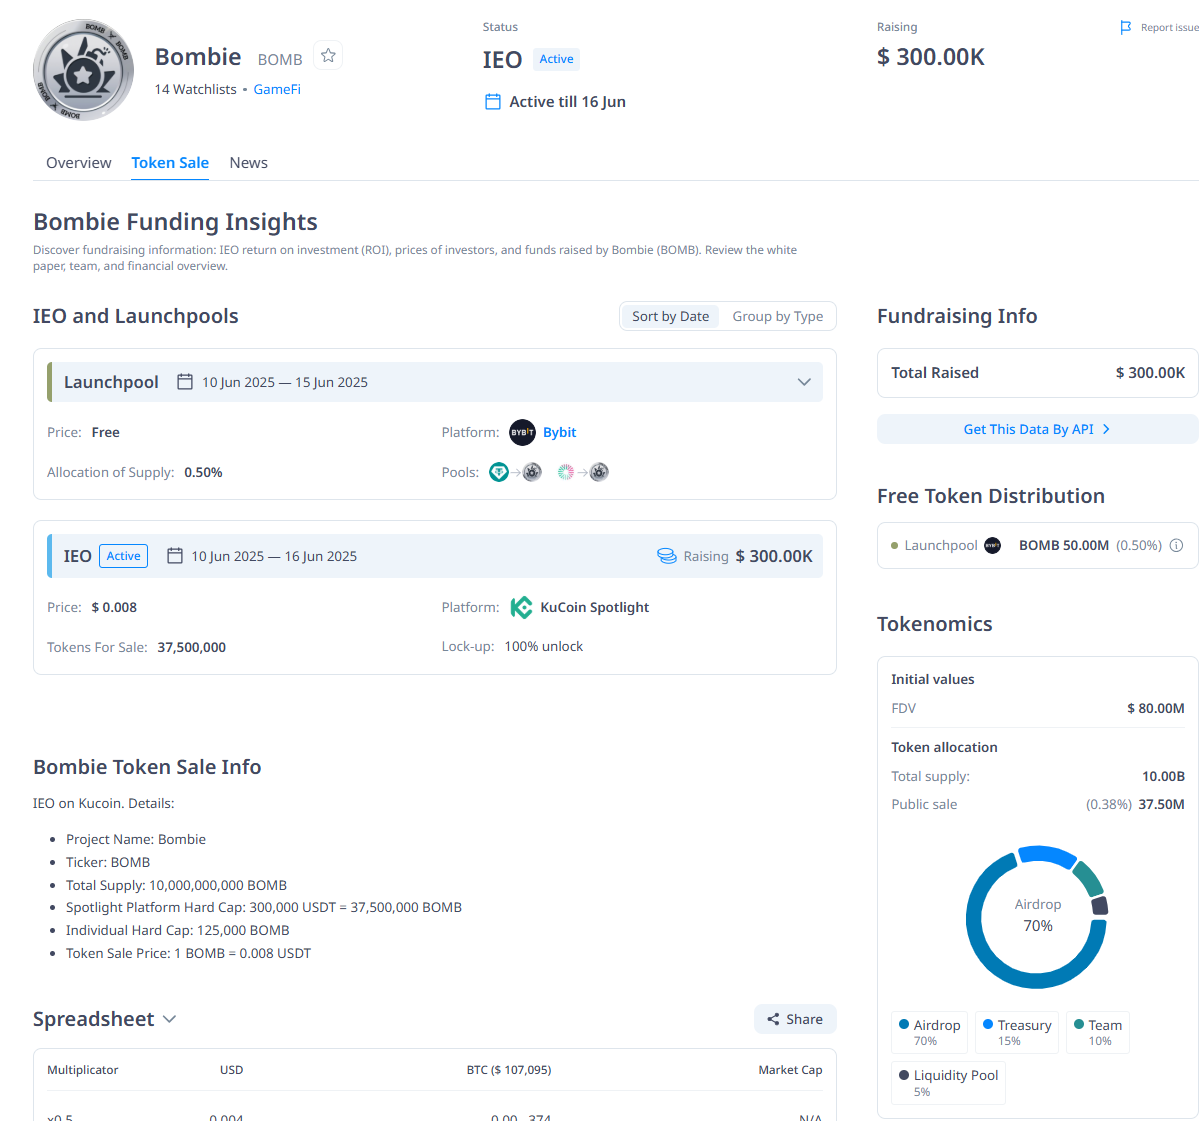Switch to the Overview tab
Image resolution: width=1199 pixels, height=1121 pixels.
79,163
